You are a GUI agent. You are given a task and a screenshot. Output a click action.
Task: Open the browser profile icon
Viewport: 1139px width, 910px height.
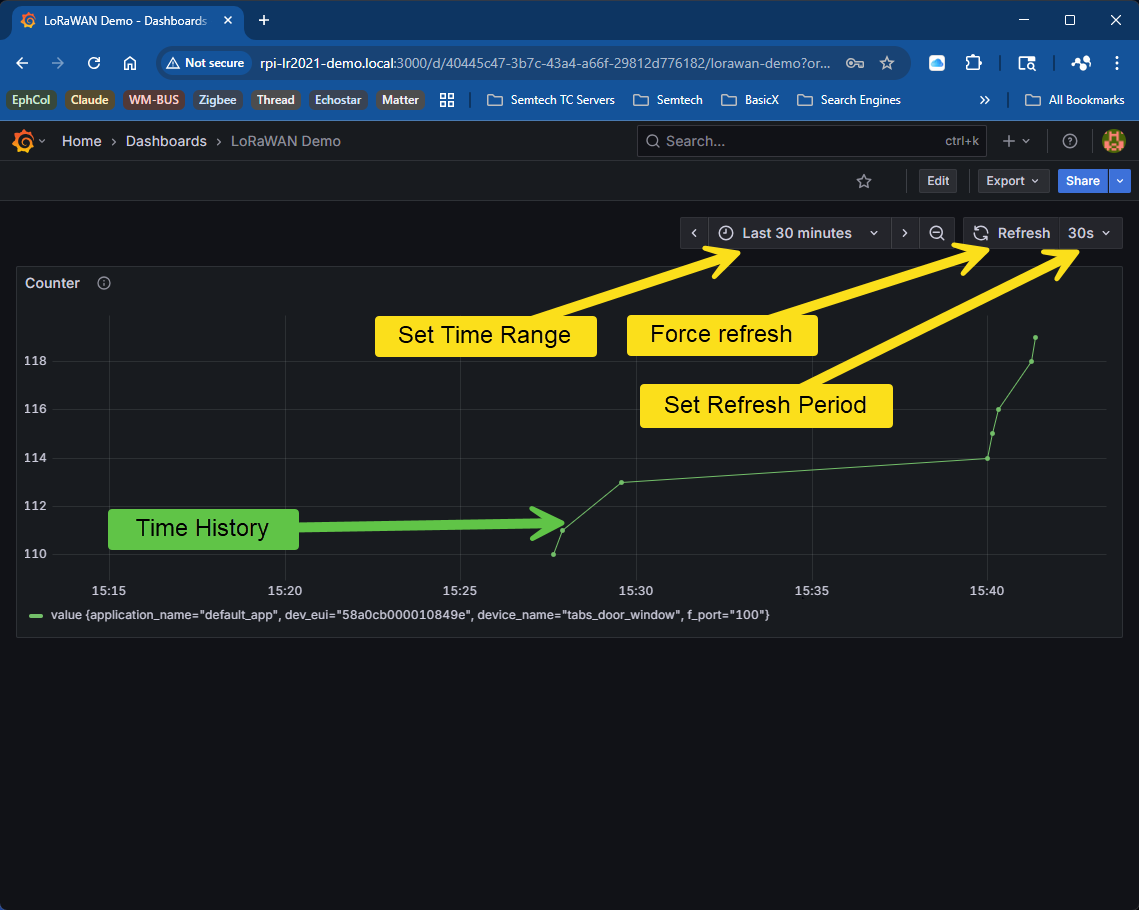pyautogui.click(x=1081, y=63)
